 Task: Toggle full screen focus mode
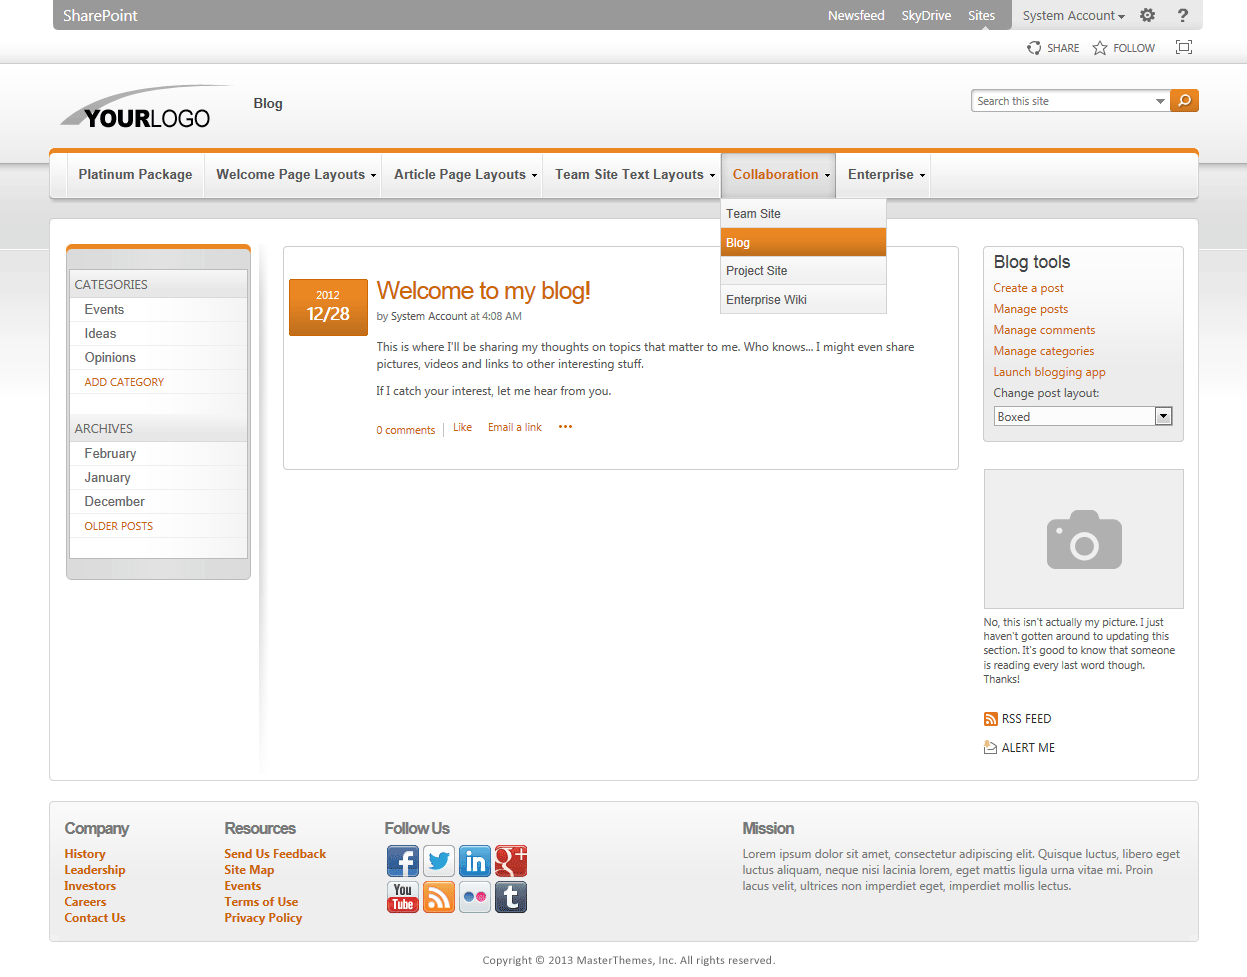1184,47
